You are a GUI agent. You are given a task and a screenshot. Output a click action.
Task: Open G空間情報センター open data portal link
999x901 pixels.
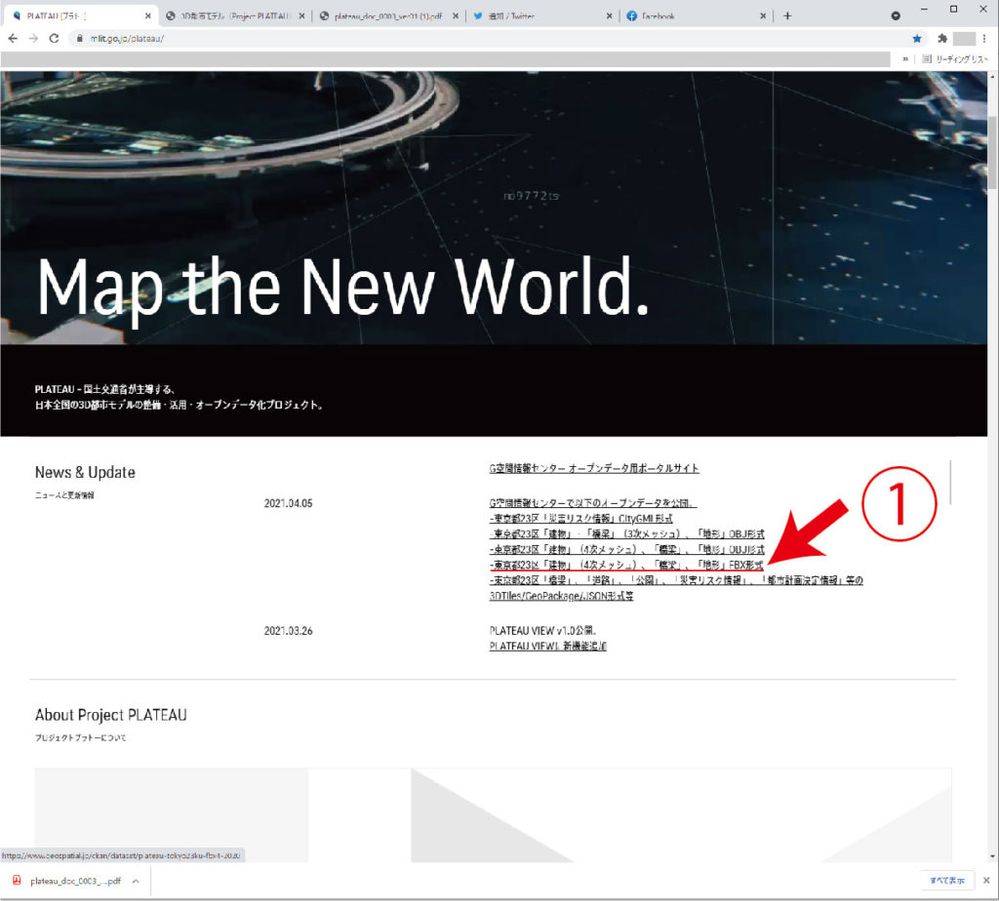click(x=594, y=468)
